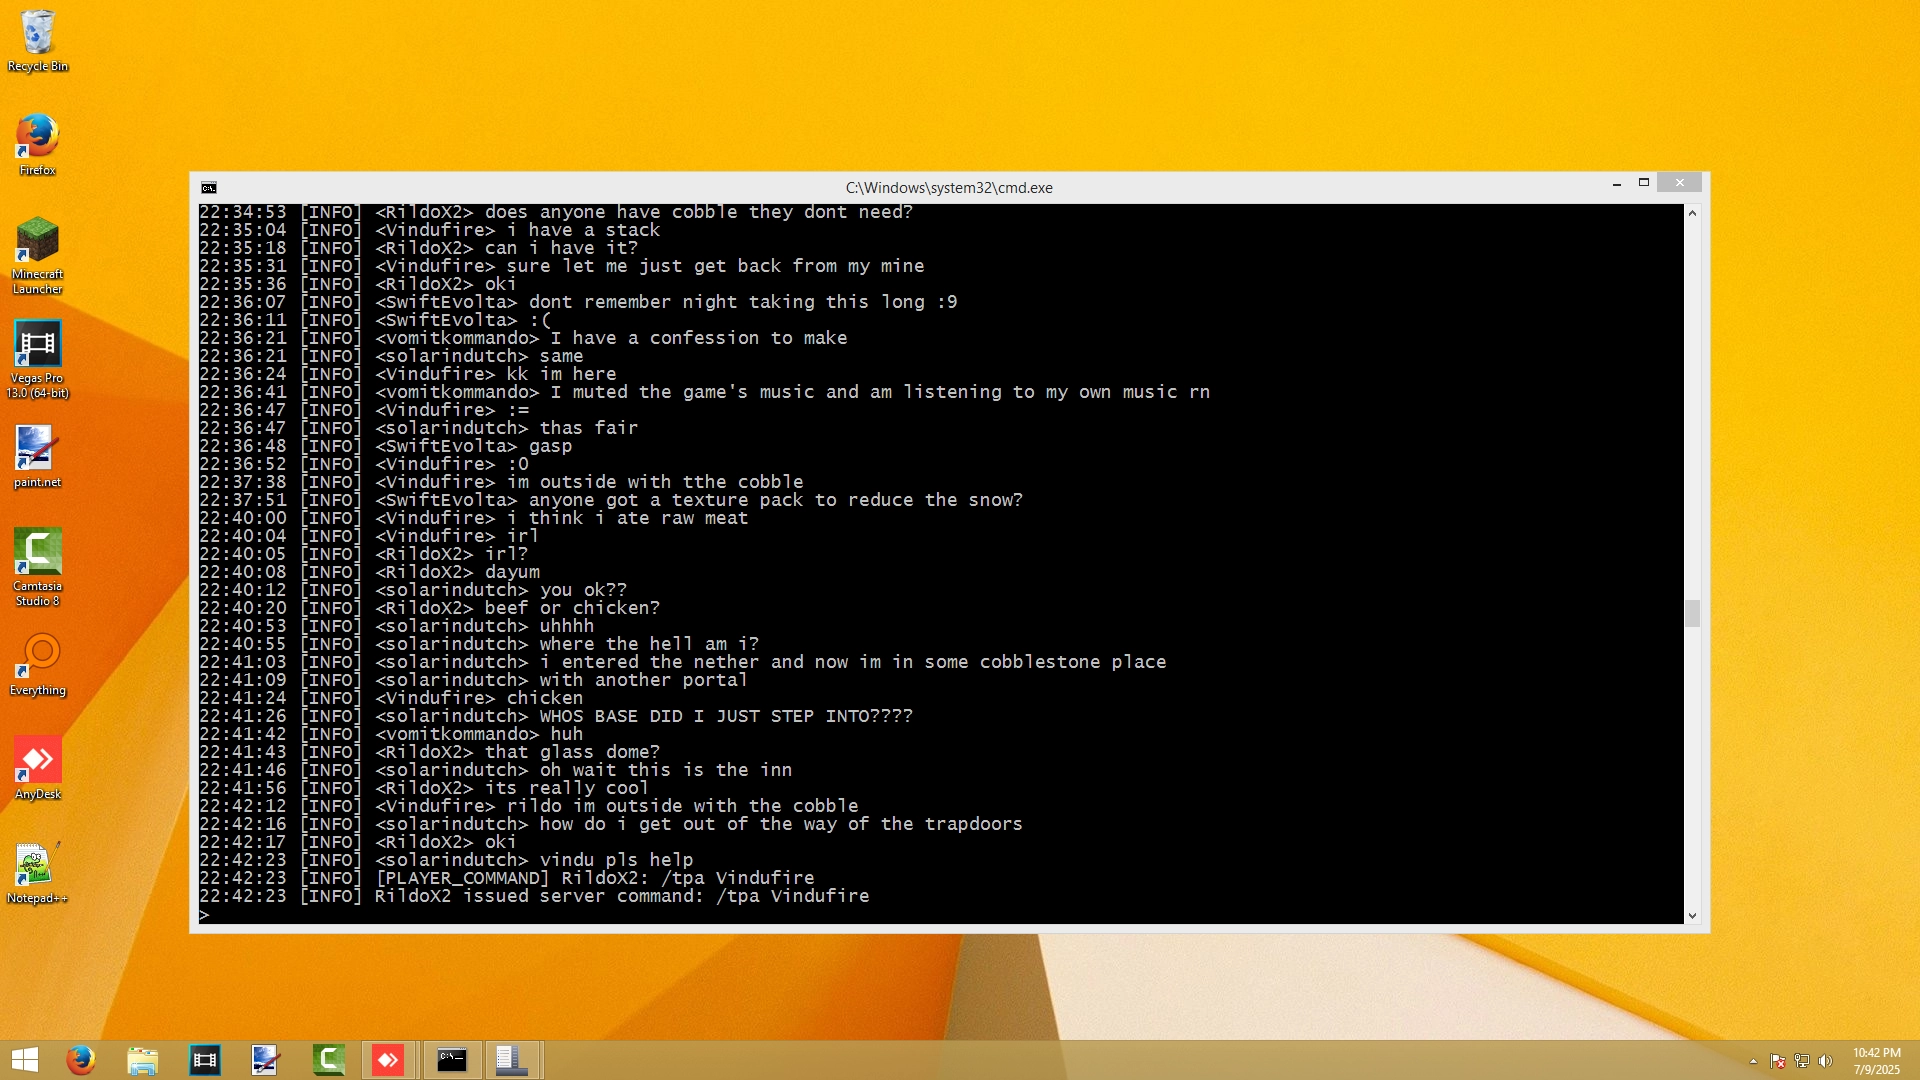Click the console scrollbar down arrow
The image size is (1920, 1080).
[x=1692, y=916]
